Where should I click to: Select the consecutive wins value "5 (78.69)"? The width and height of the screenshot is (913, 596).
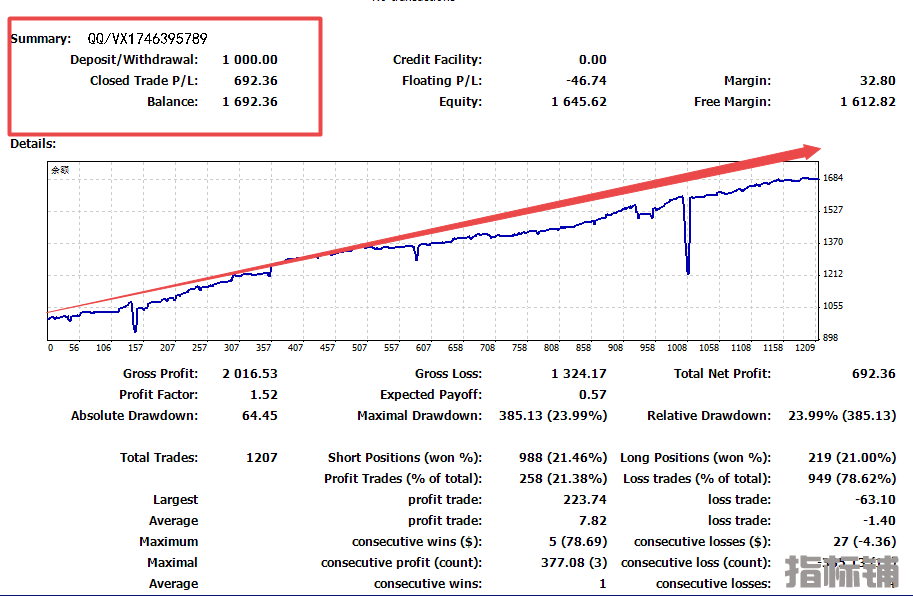578,541
